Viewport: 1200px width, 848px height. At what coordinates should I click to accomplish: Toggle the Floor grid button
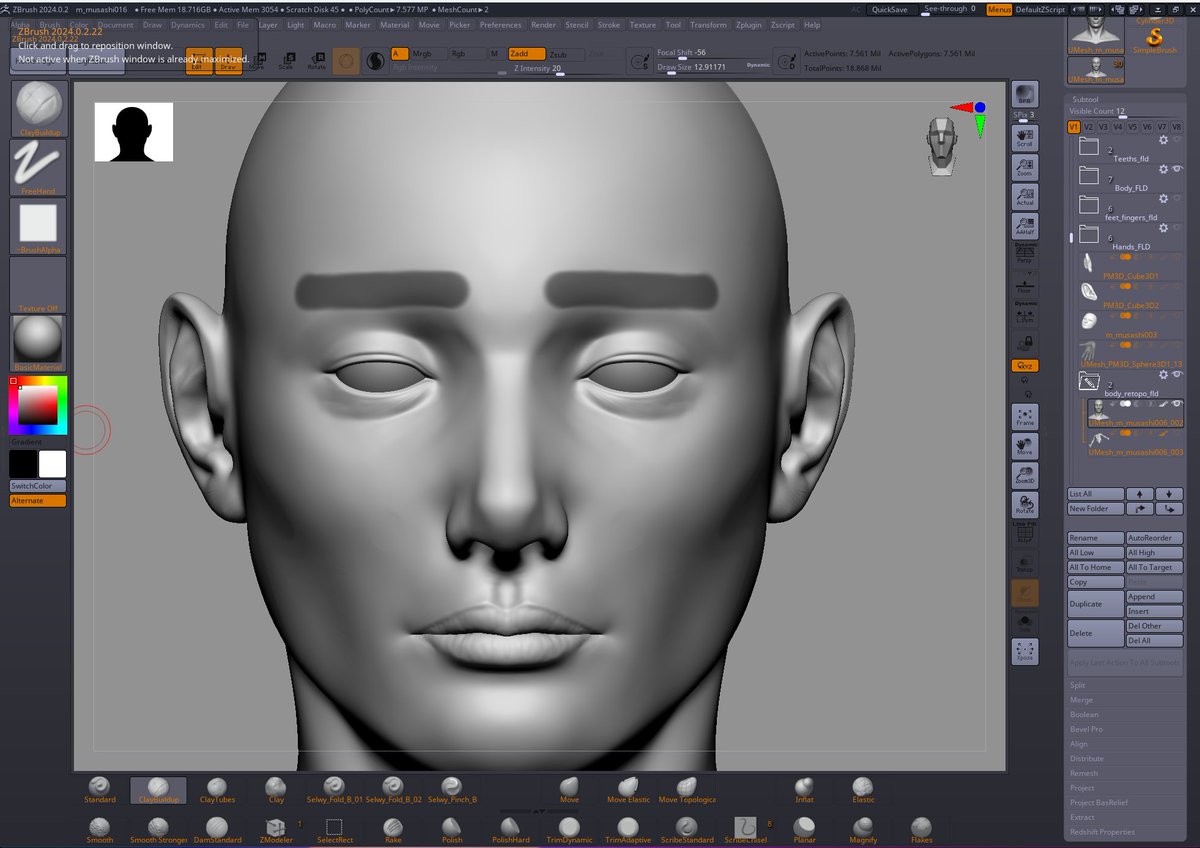(1025, 281)
